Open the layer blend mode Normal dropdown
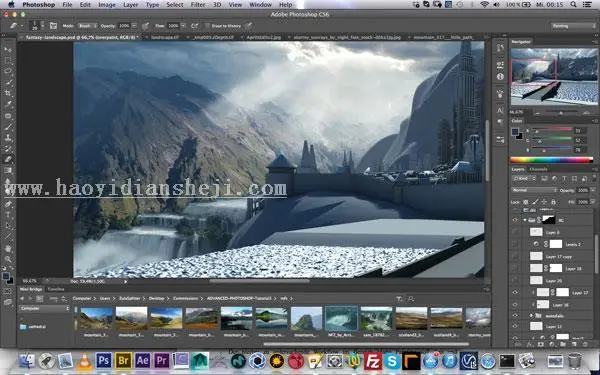 [x=534, y=190]
